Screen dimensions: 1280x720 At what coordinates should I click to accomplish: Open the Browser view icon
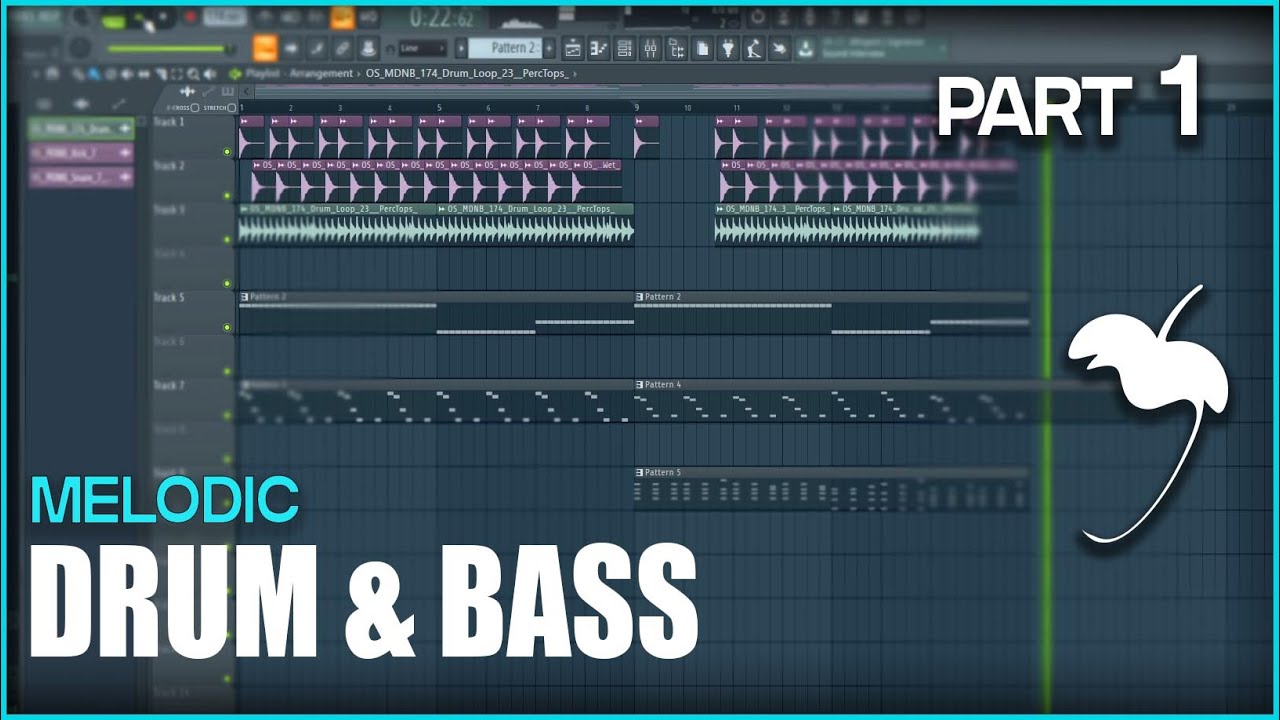(676, 48)
